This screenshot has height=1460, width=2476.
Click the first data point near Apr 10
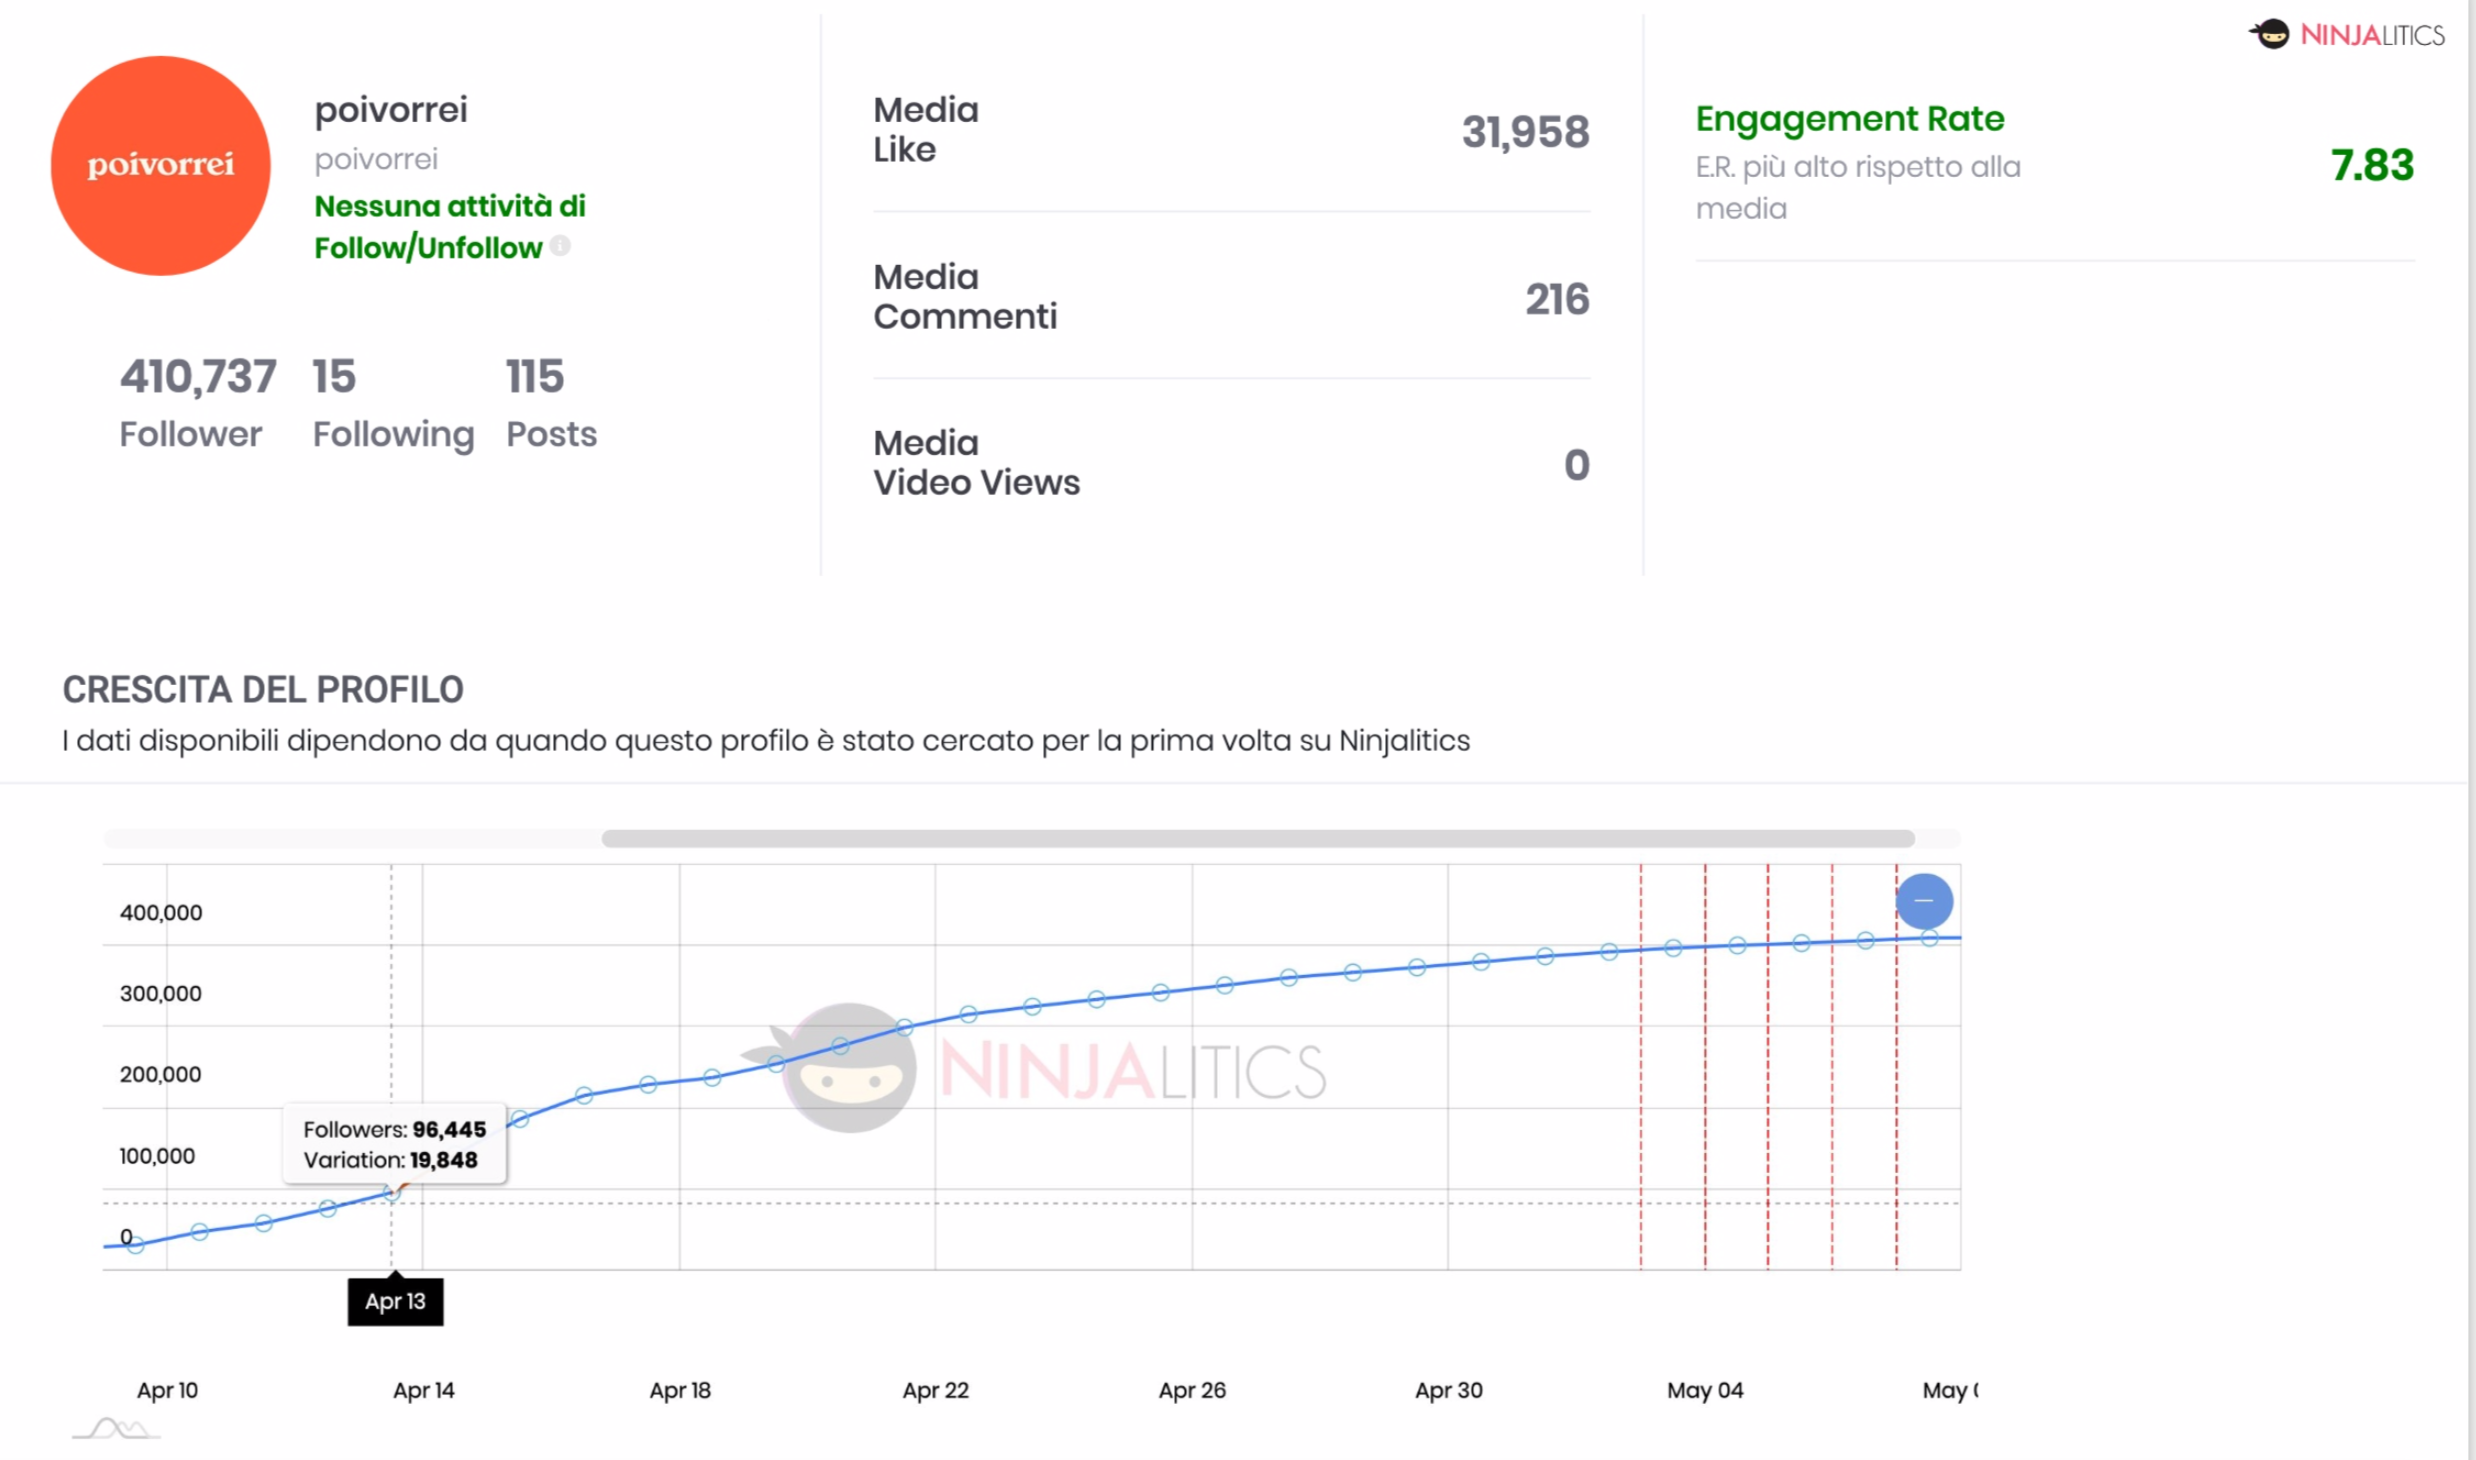[x=136, y=1244]
